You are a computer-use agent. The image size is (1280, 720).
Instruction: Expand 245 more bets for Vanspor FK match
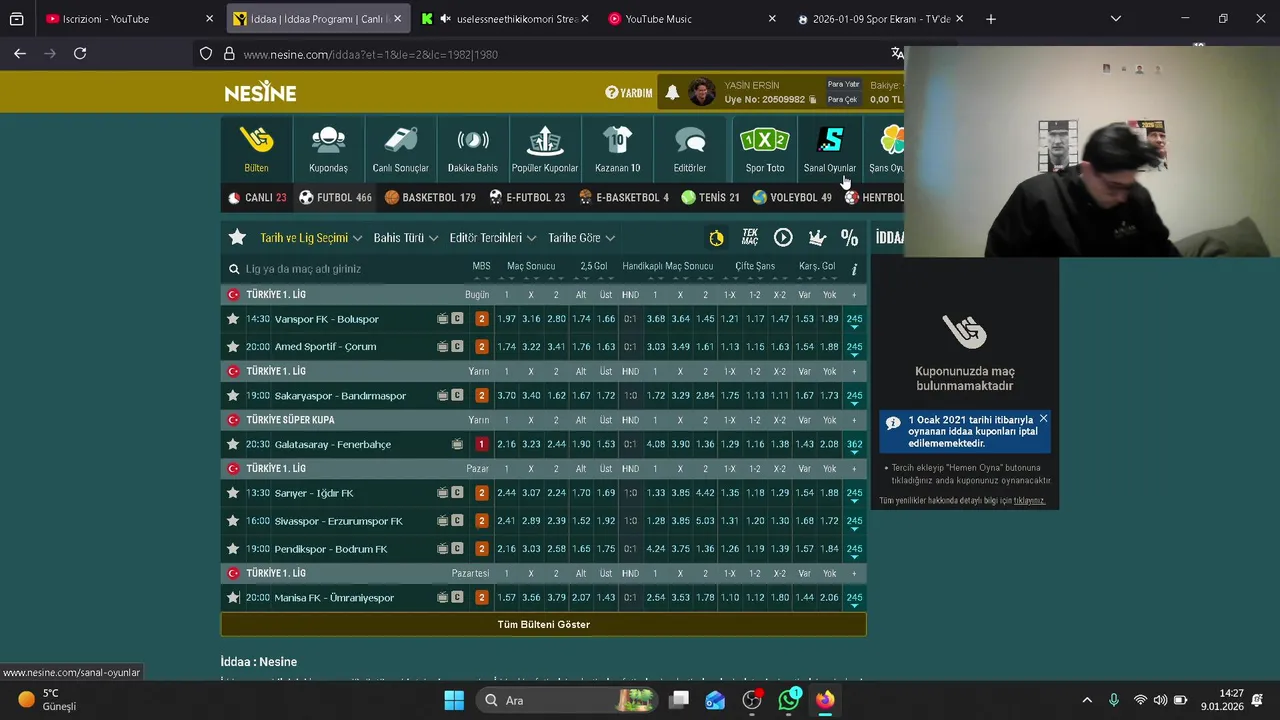(854, 320)
